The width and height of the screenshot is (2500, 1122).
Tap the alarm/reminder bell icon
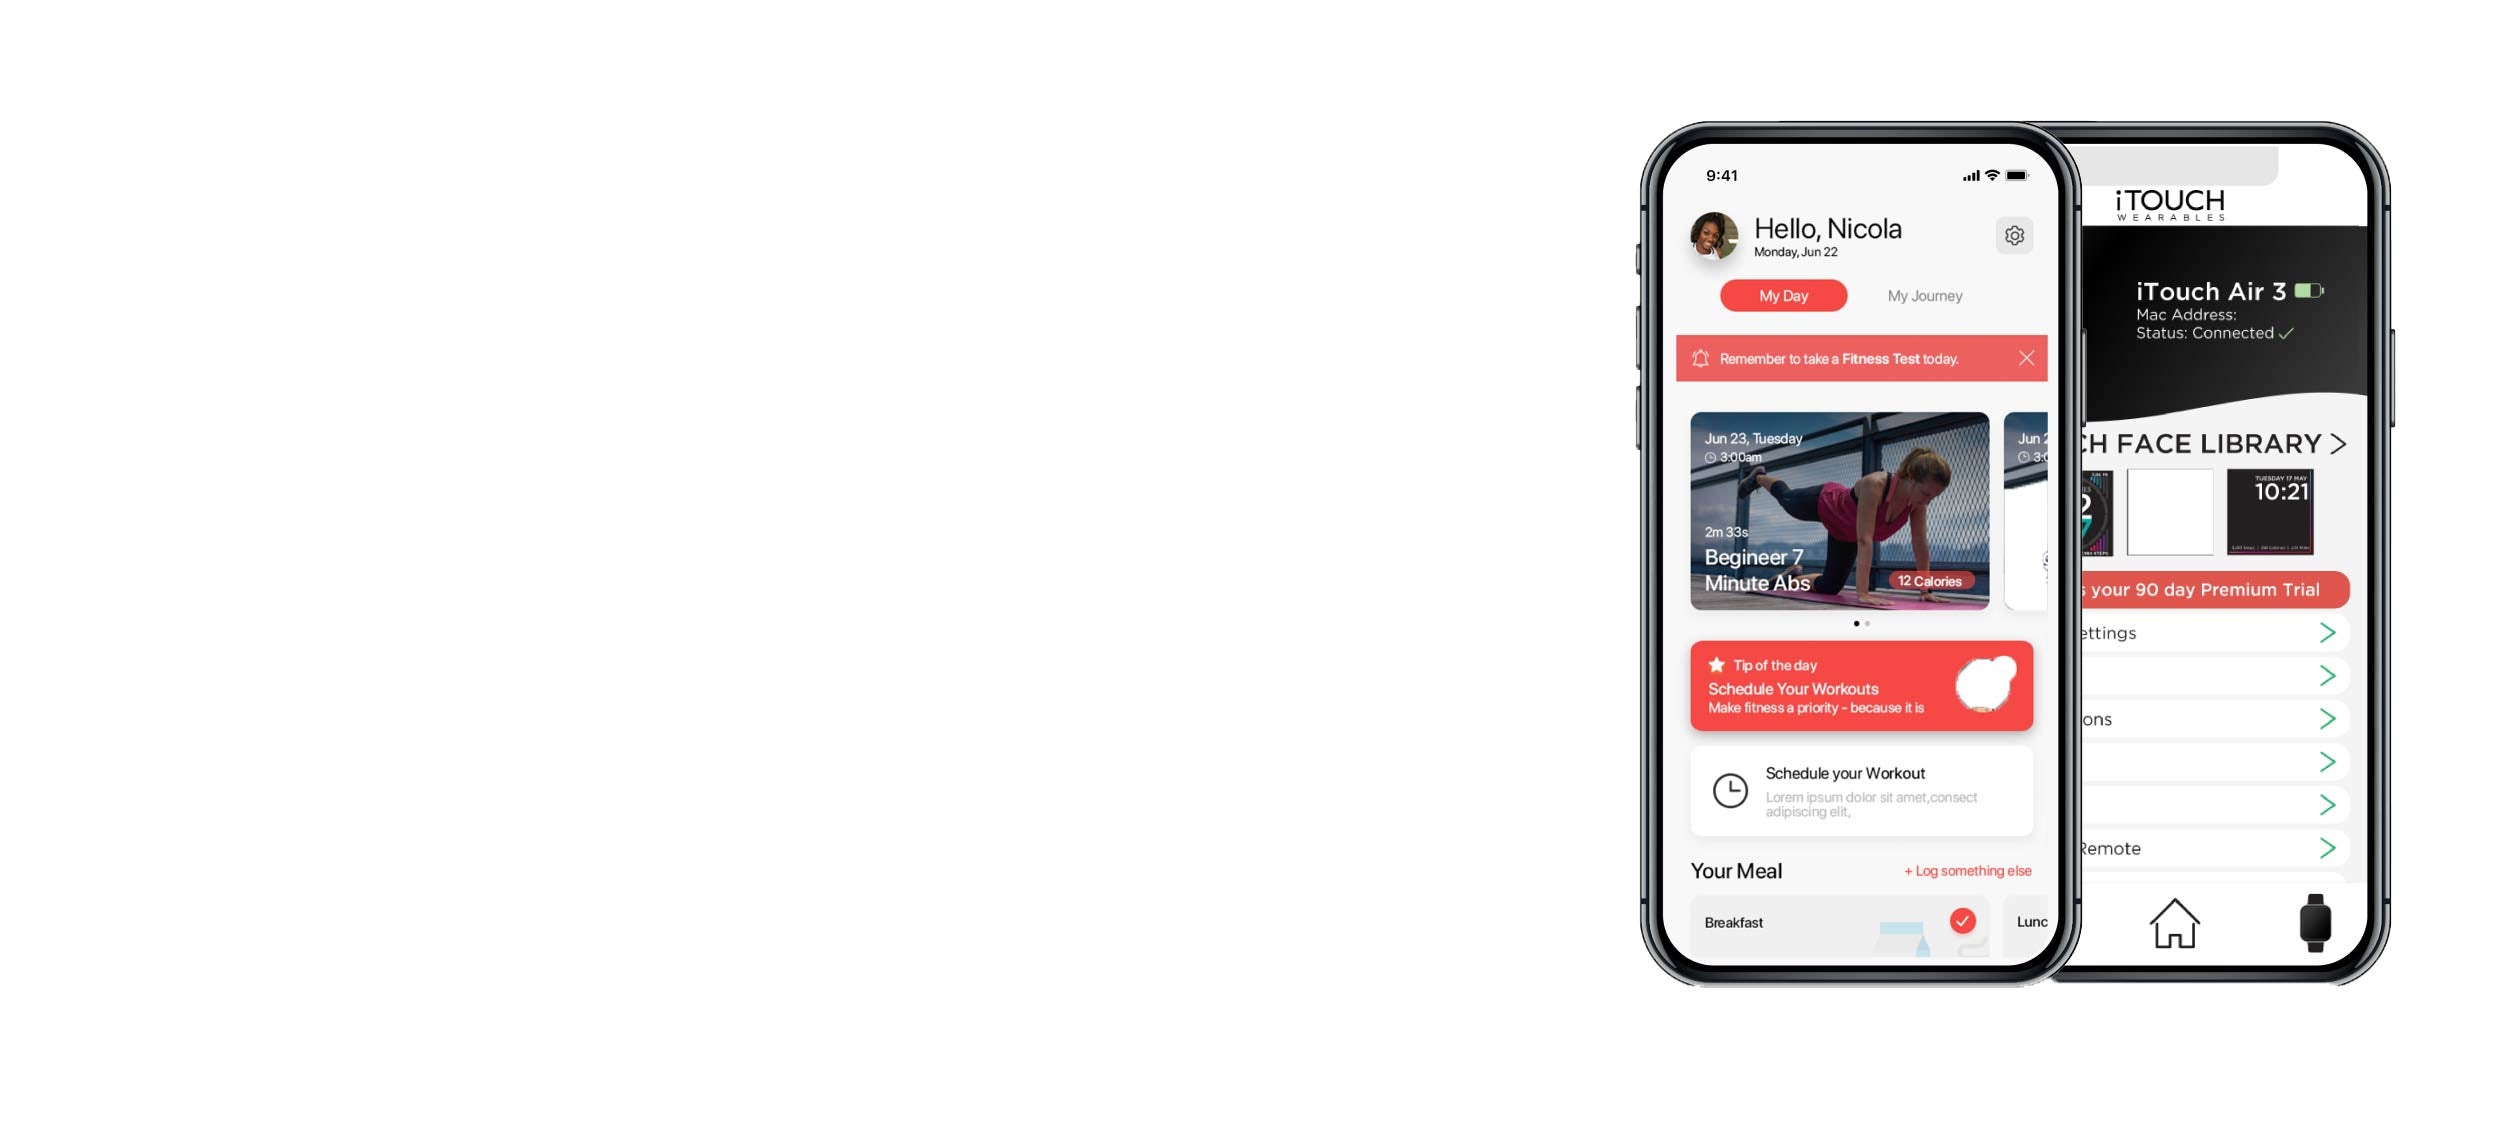click(1704, 357)
